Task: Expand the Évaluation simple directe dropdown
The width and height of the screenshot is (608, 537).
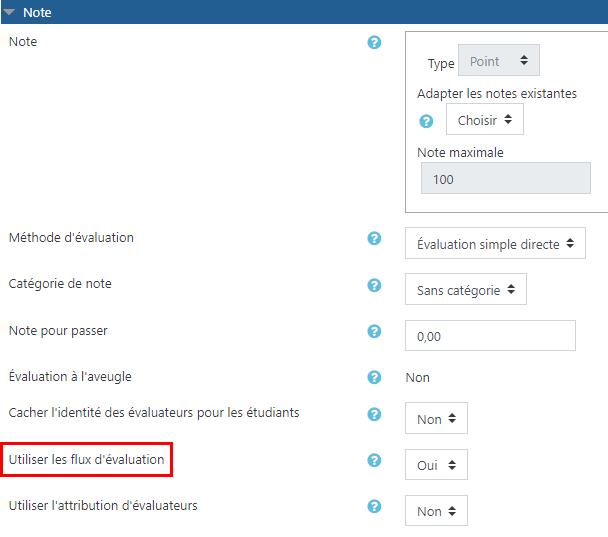Action: [495, 244]
